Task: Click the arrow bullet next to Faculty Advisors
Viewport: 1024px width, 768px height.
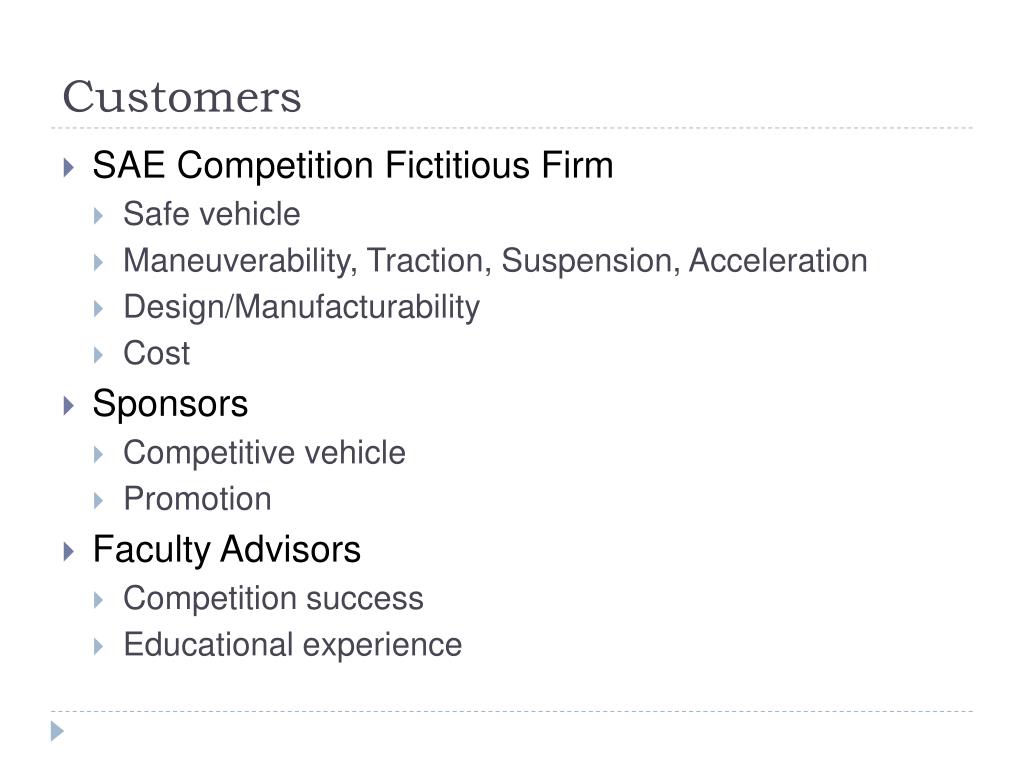Action: [69, 552]
